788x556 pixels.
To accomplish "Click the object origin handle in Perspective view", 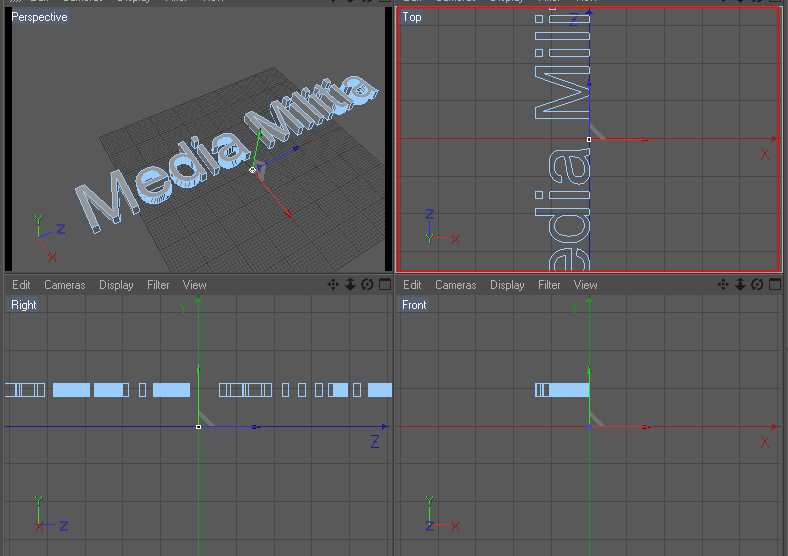I will (x=253, y=170).
